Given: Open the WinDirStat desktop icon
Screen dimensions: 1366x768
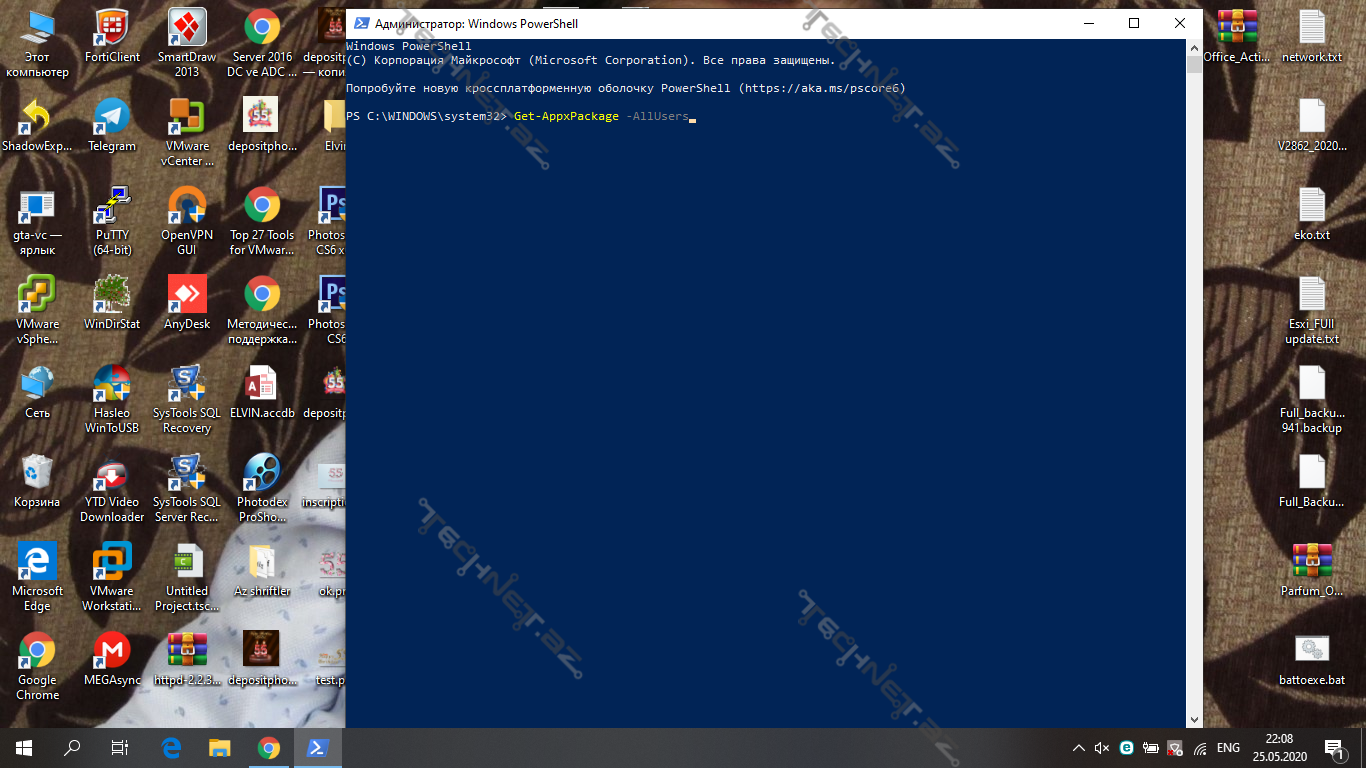Looking at the screenshot, I should point(112,295).
